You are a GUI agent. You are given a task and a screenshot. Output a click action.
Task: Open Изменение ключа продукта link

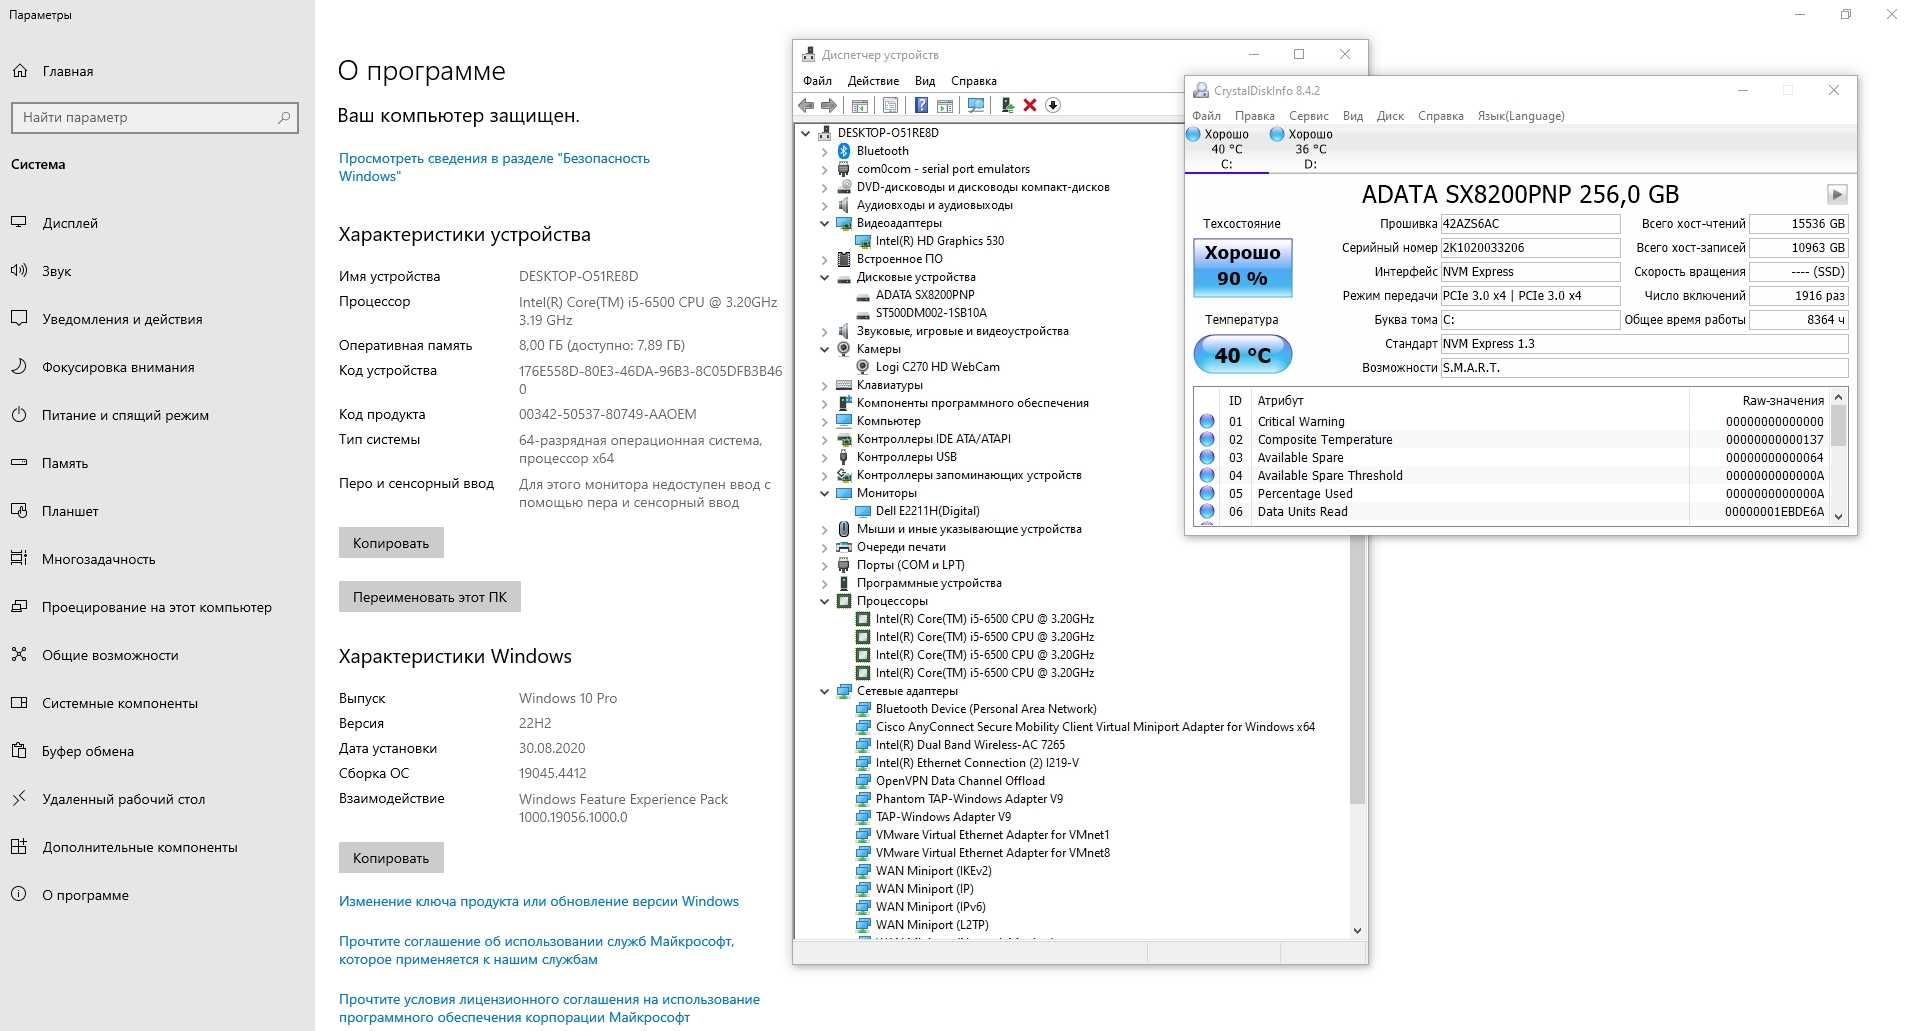[539, 901]
